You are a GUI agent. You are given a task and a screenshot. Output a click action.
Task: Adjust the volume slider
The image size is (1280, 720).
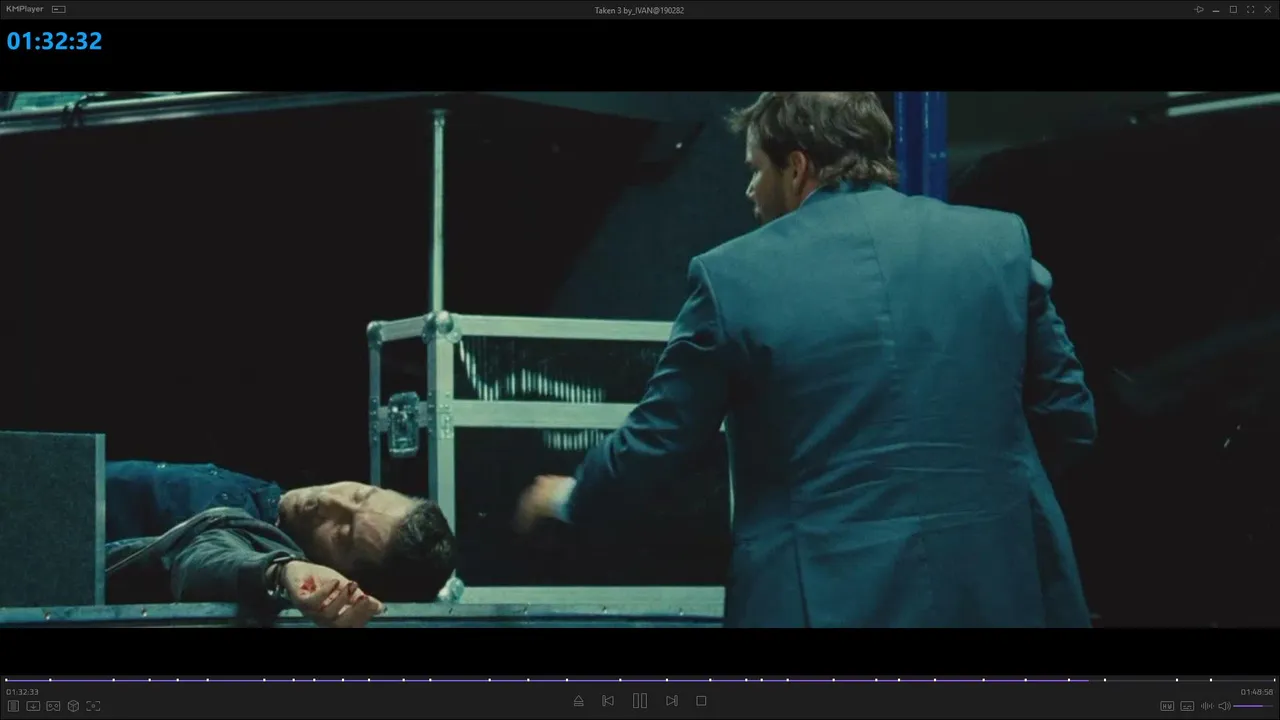pos(1254,706)
